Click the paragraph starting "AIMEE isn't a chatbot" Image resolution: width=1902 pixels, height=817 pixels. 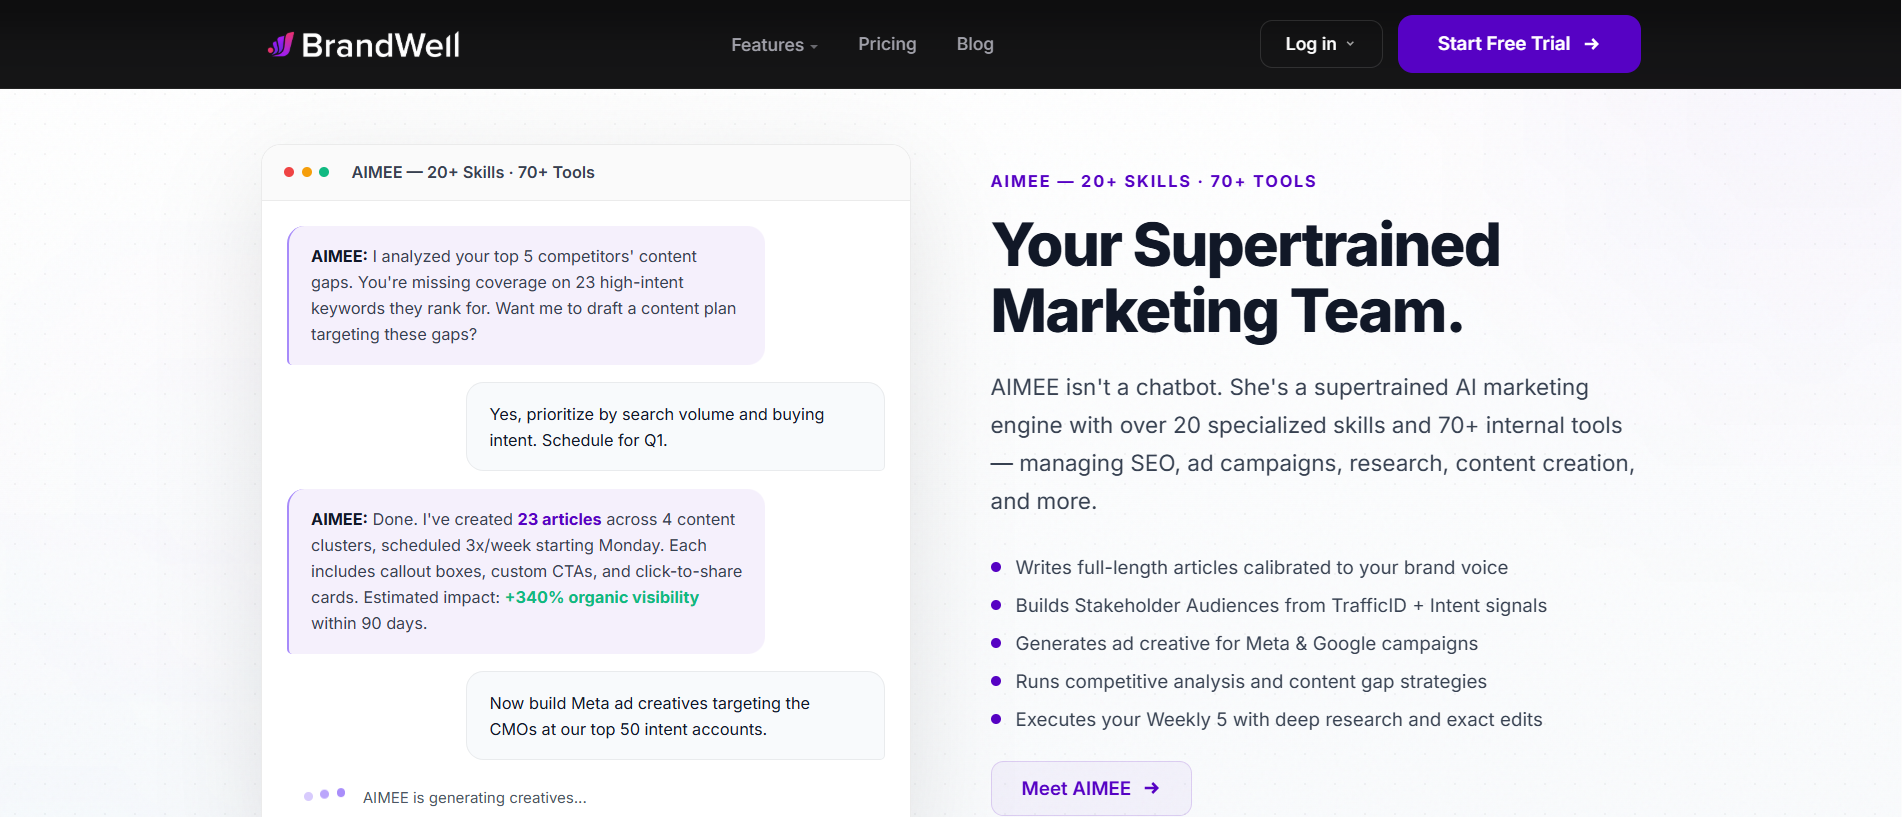pos(1313,444)
